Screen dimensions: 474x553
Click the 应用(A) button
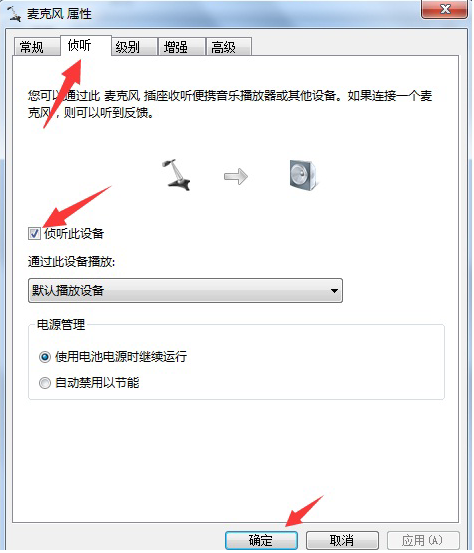pyautogui.click(x=423, y=540)
